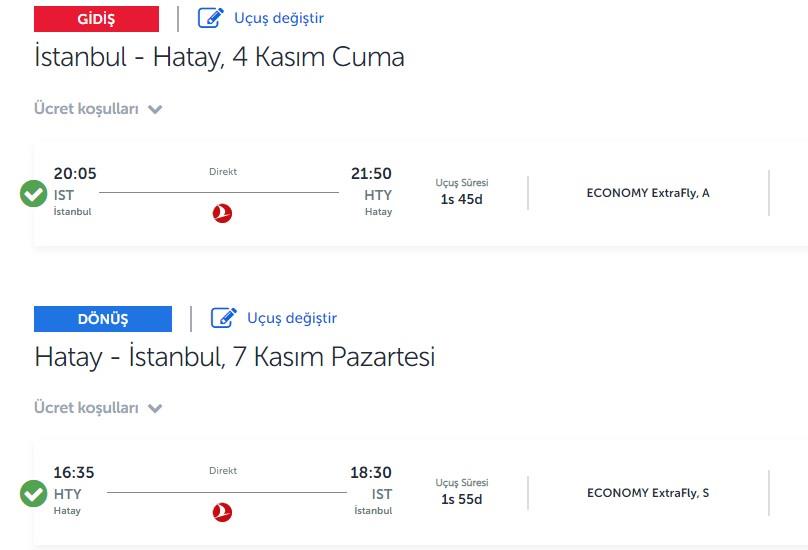Screen dimensions: 808x550
Task: Click ECONOMY ExtraFly, A fare class
Action: point(648,193)
